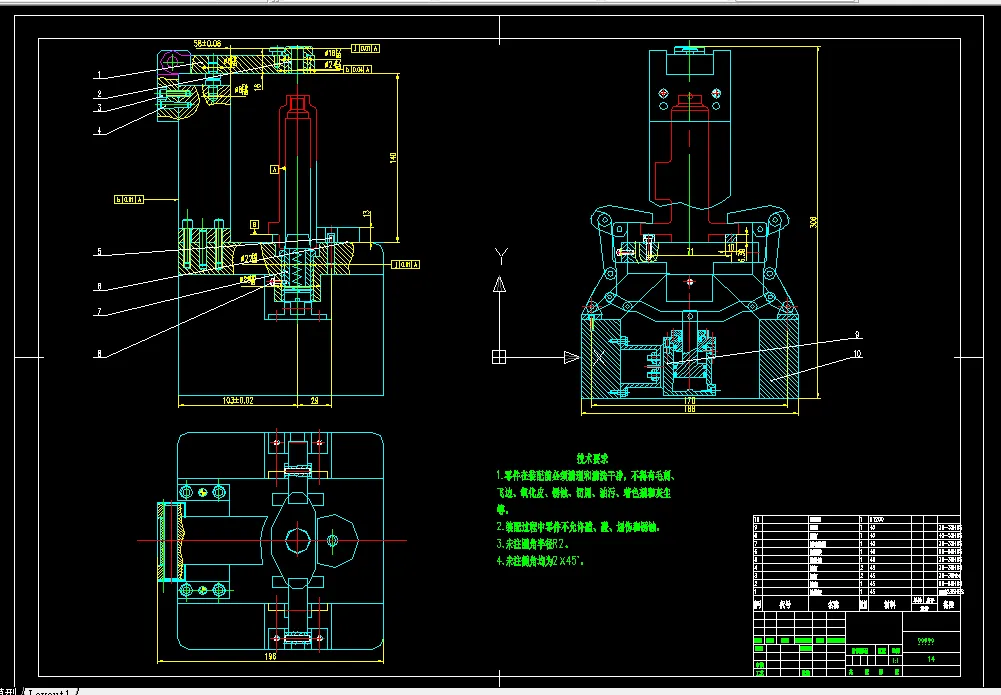Viewport: 1001px width, 695px height.
Task: Select the 188 overall width dimension
Action: click(689, 409)
